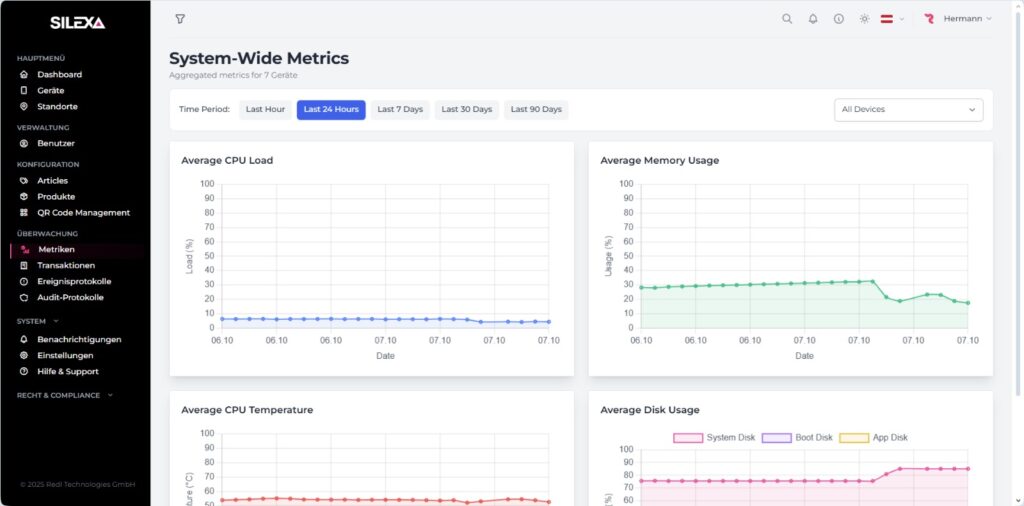Viewport: 1024px width, 506px height.
Task: Select Last 7 Days time period
Action: click(x=400, y=110)
